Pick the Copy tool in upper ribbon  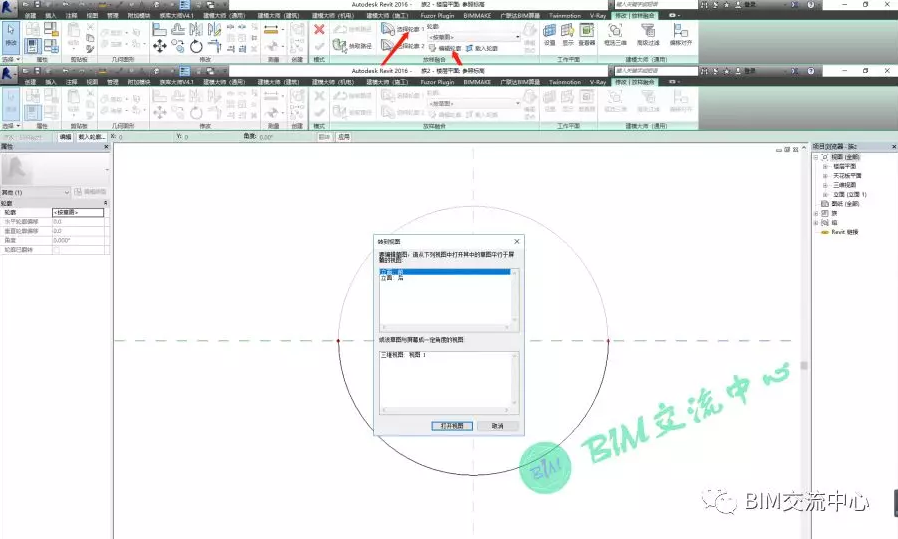click(178, 46)
